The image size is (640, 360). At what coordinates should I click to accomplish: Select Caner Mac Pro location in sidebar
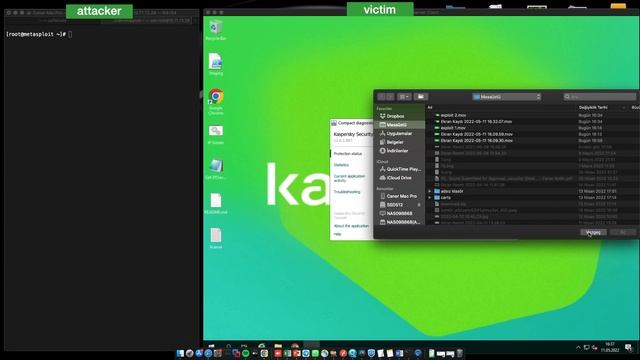401,196
